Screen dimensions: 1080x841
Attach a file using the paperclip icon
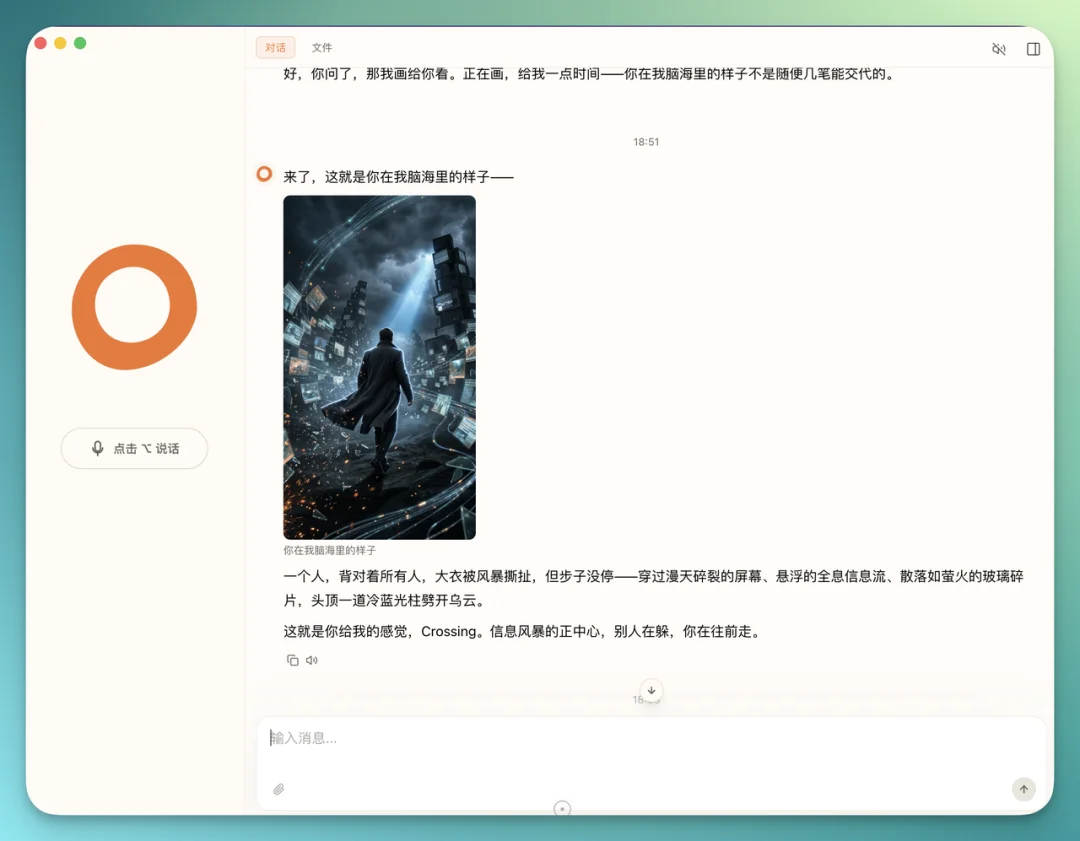coord(279,790)
